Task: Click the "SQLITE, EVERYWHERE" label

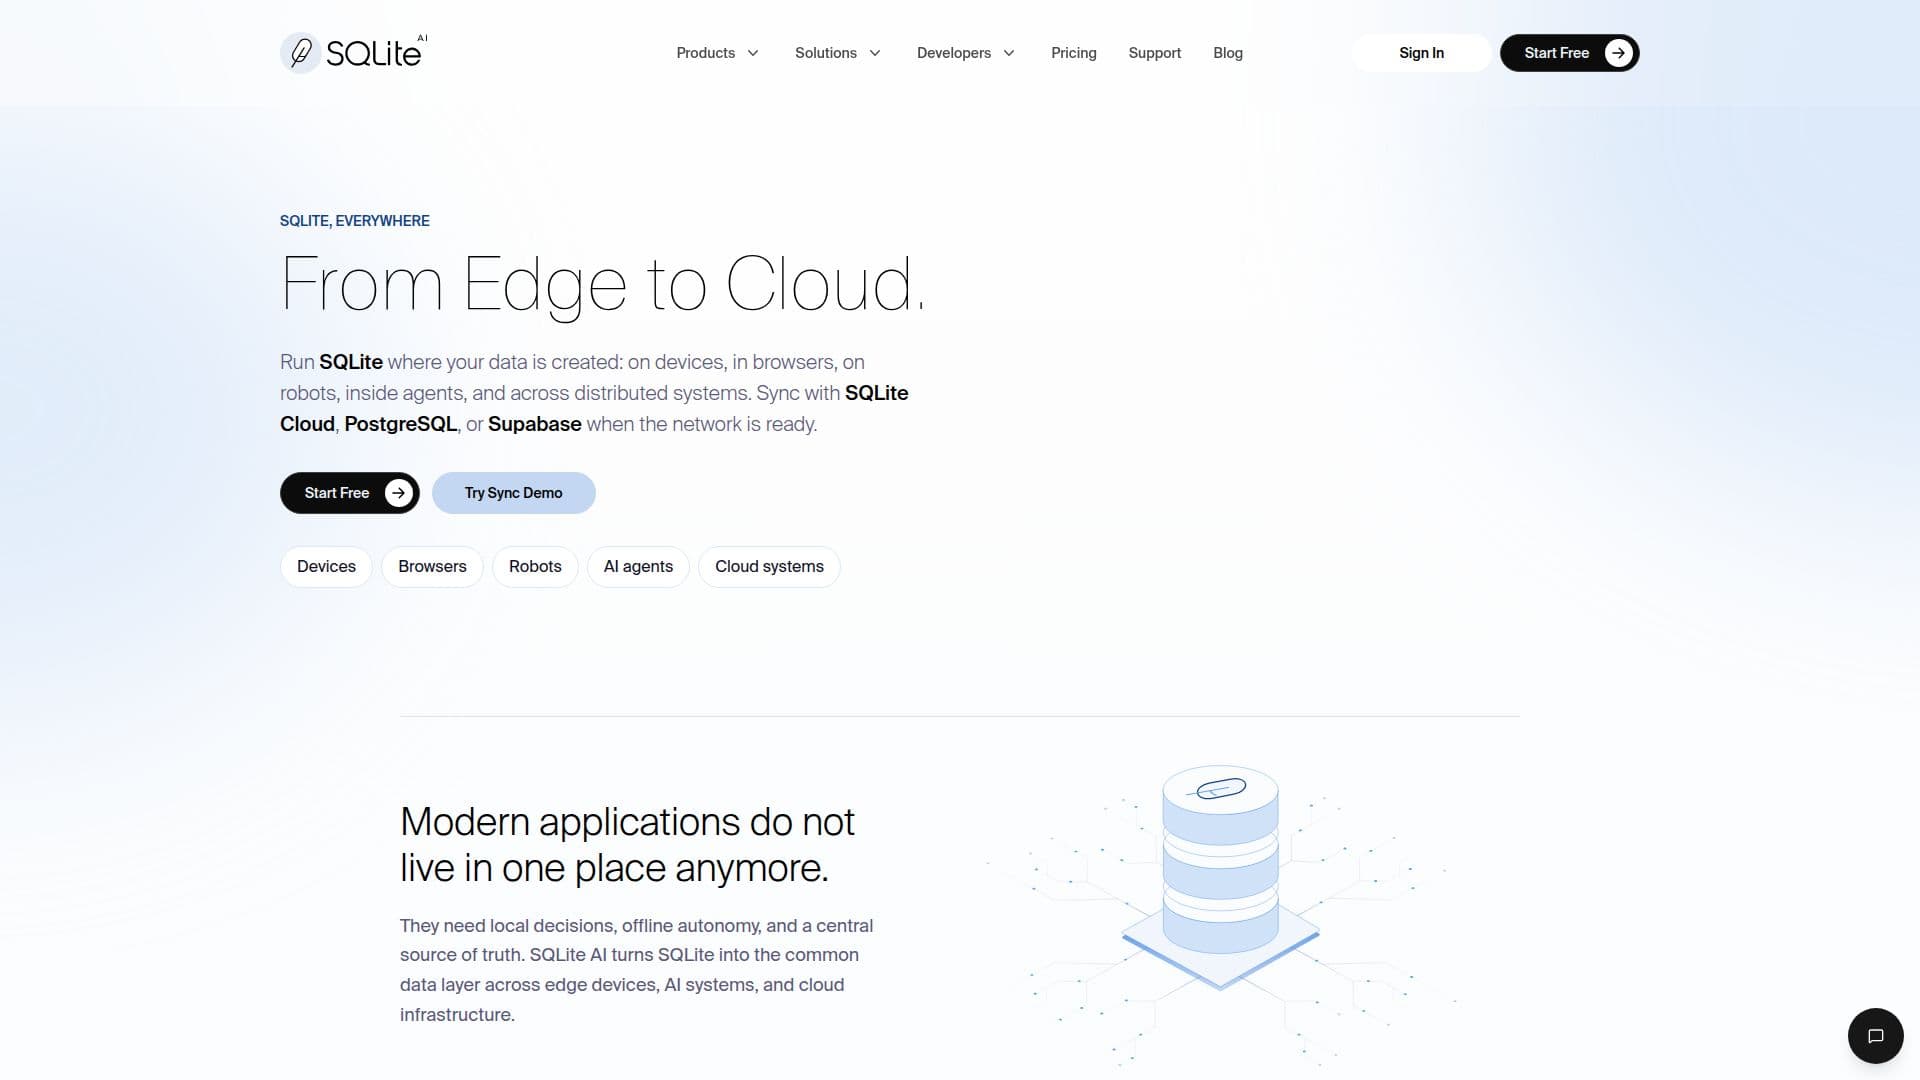Action: pos(355,221)
